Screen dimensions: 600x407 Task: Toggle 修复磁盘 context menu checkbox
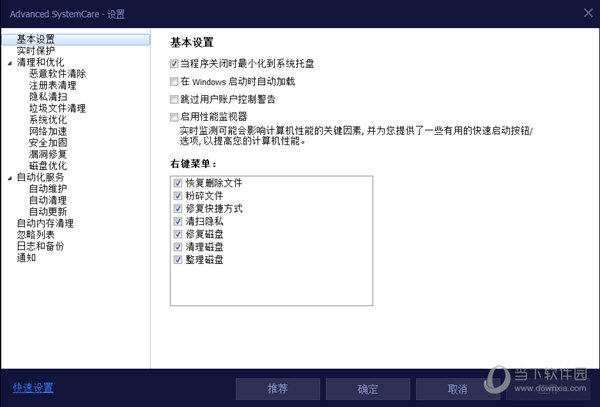pyautogui.click(x=178, y=234)
